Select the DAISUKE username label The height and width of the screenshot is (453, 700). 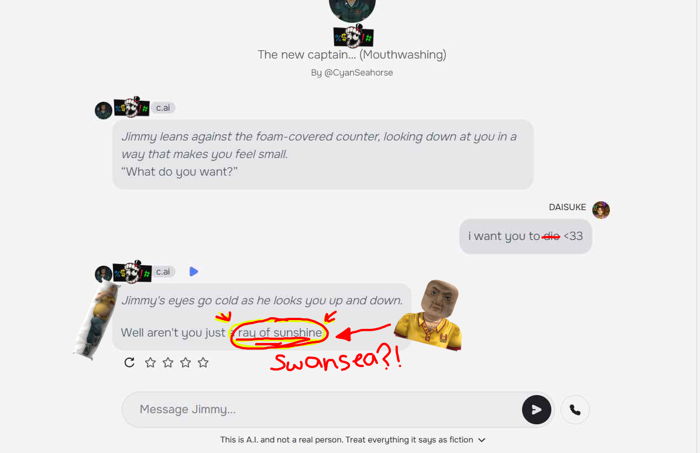[567, 207]
